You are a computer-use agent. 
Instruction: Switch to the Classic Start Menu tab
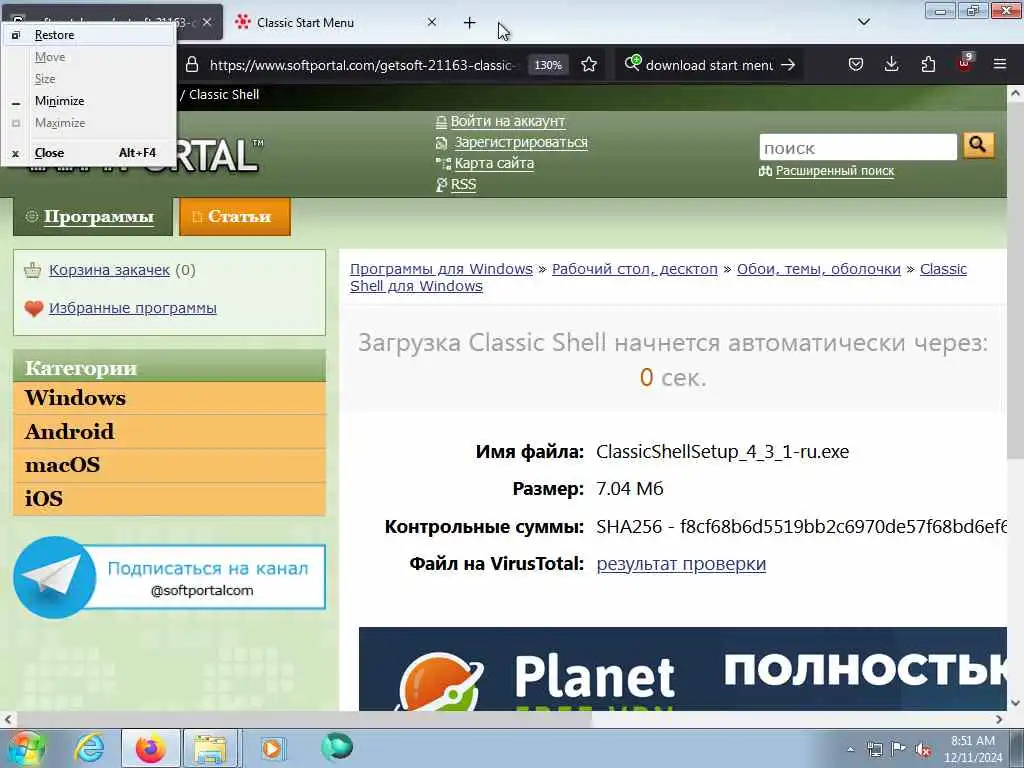305,23
